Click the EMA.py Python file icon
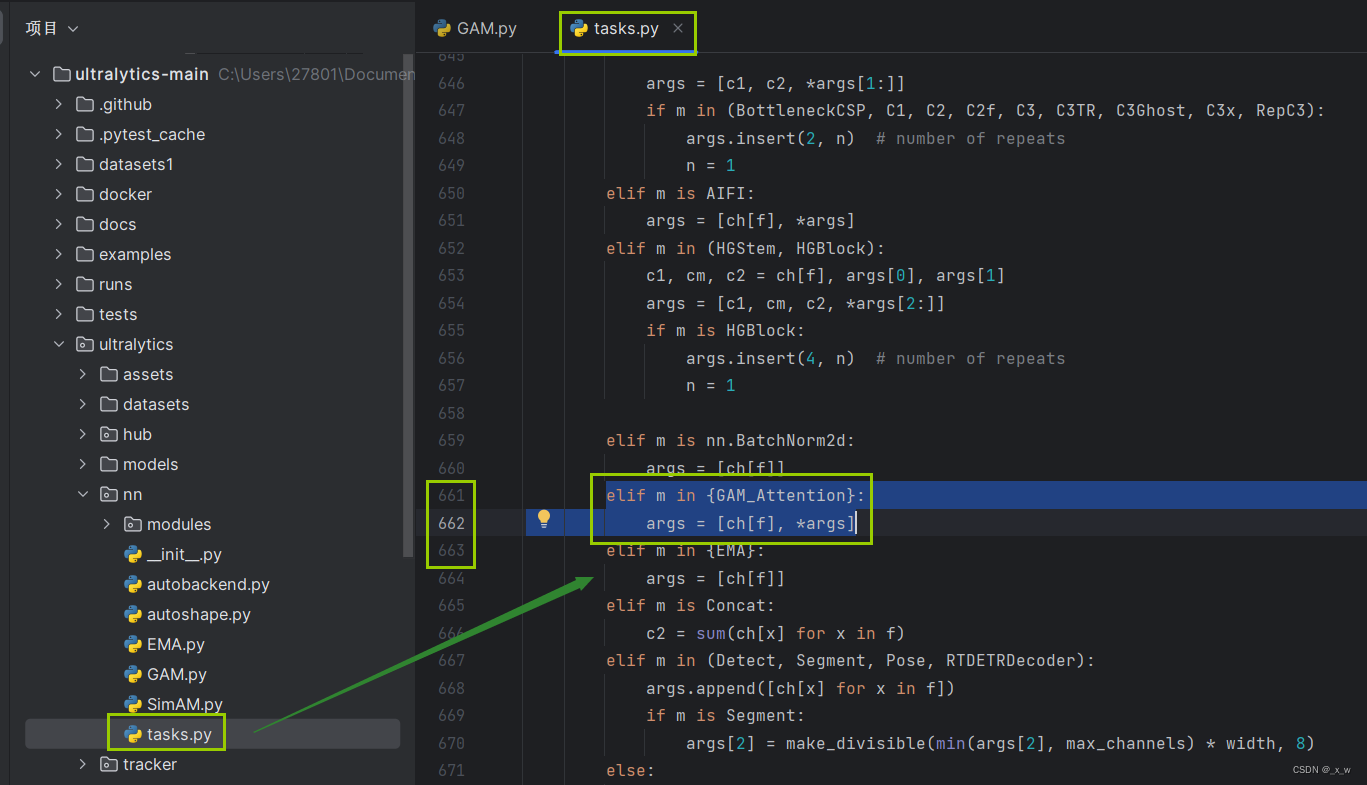 point(133,644)
